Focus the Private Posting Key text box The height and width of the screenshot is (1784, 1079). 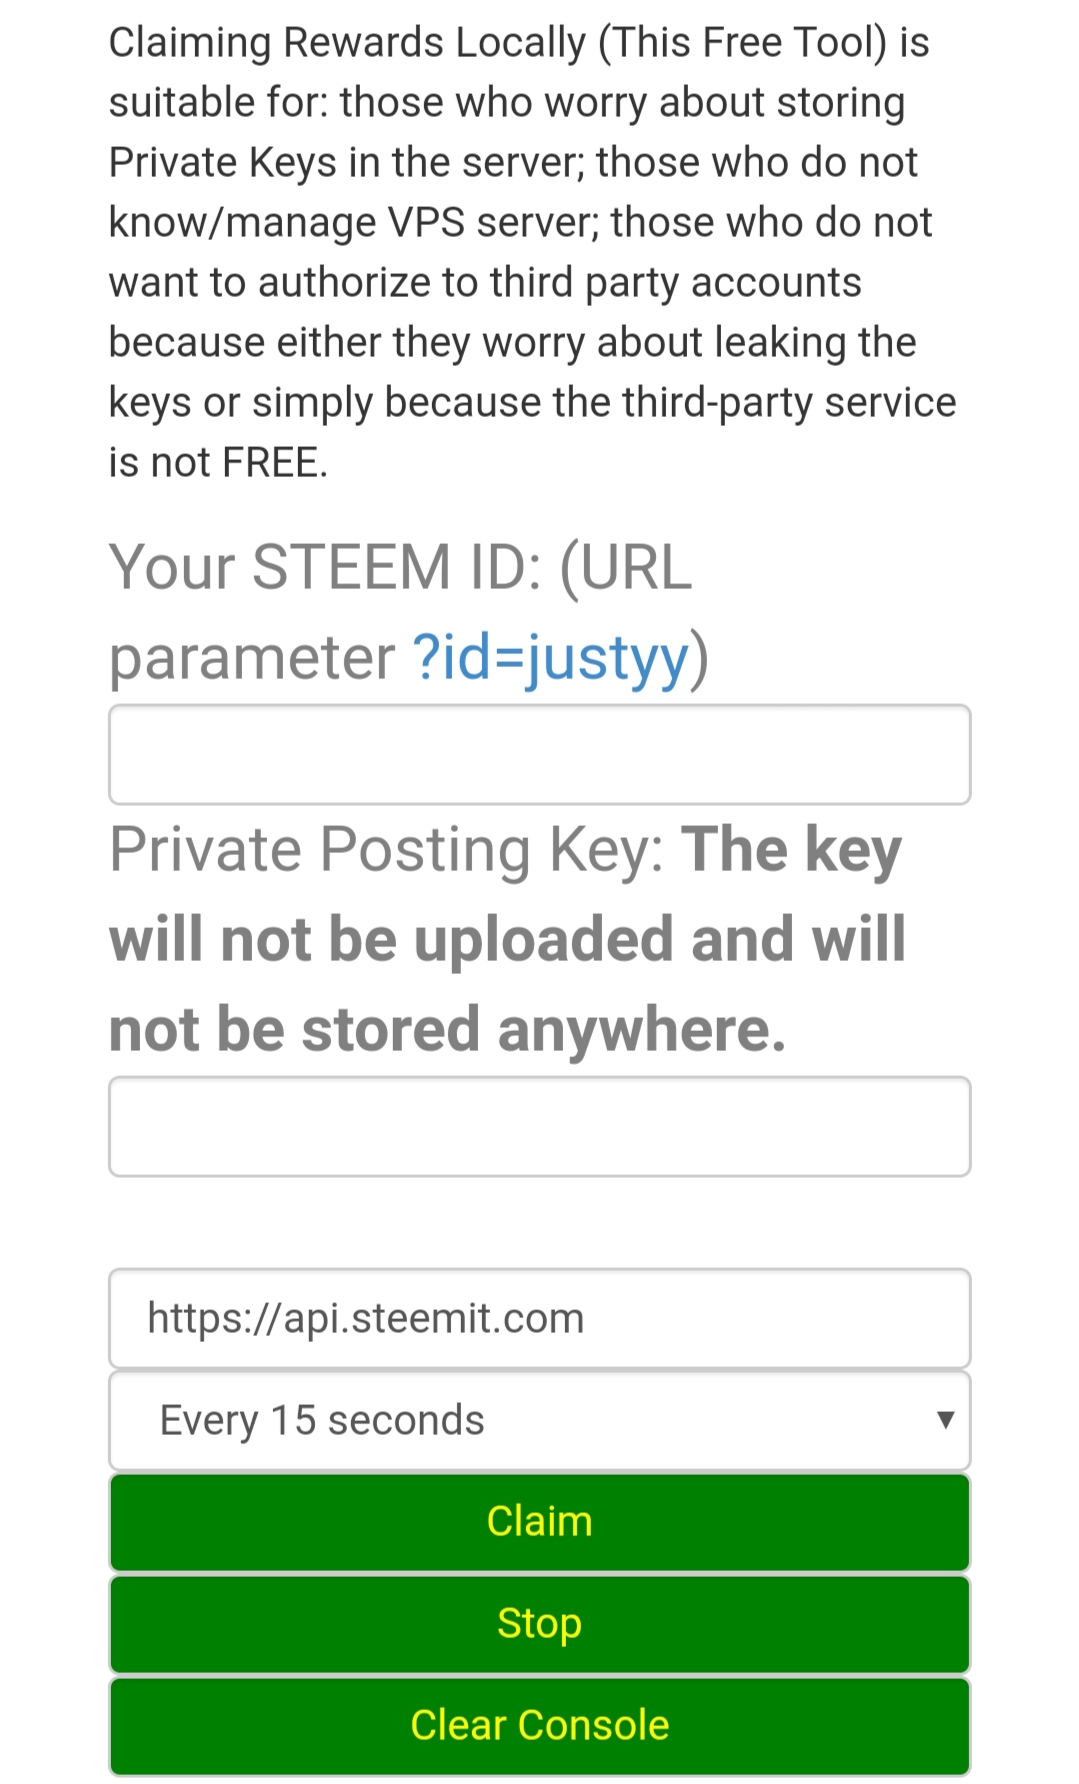point(539,1126)
